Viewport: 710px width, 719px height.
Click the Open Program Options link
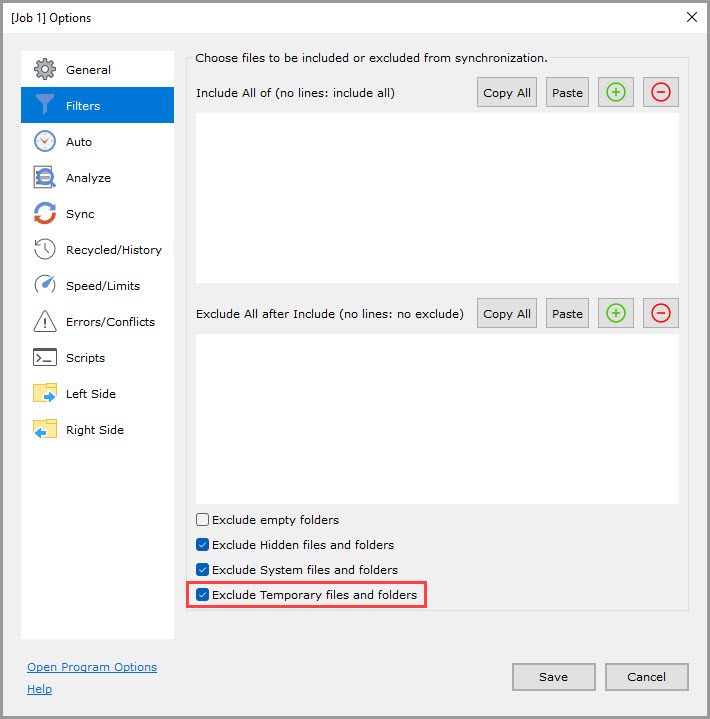tap(92, 667)
